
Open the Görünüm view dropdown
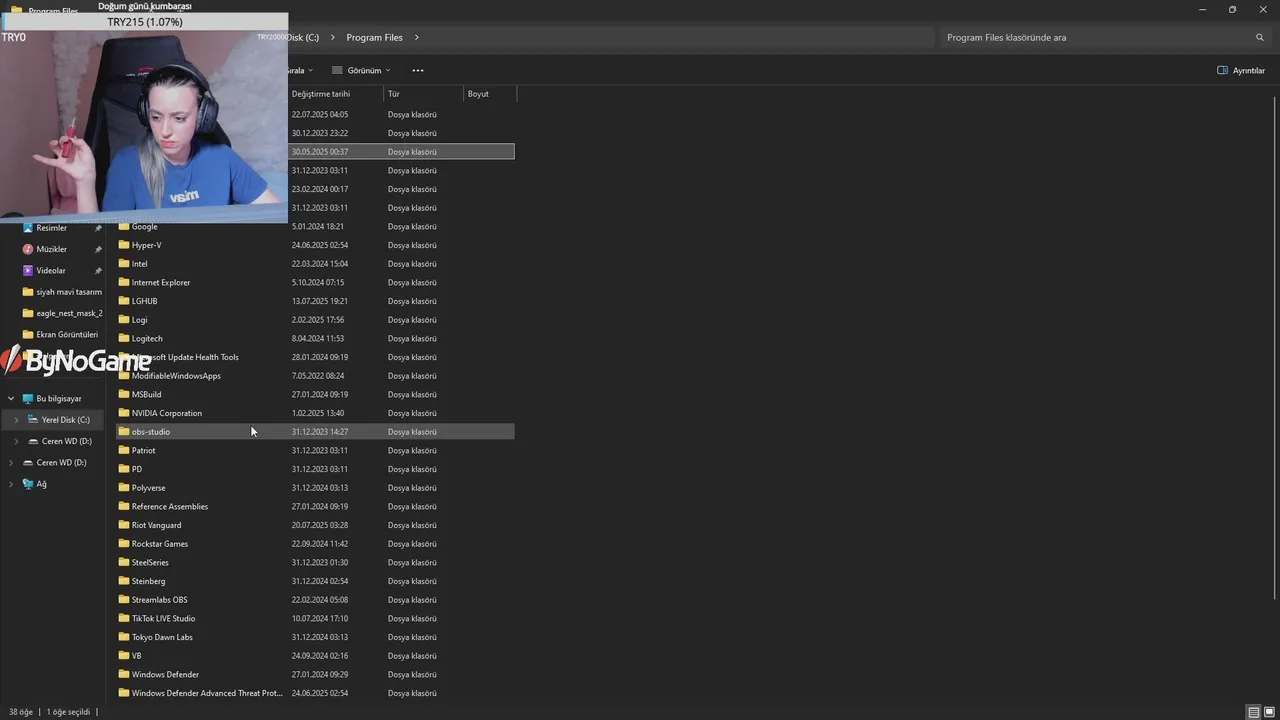pyautogui.click(x=361, y=70)
